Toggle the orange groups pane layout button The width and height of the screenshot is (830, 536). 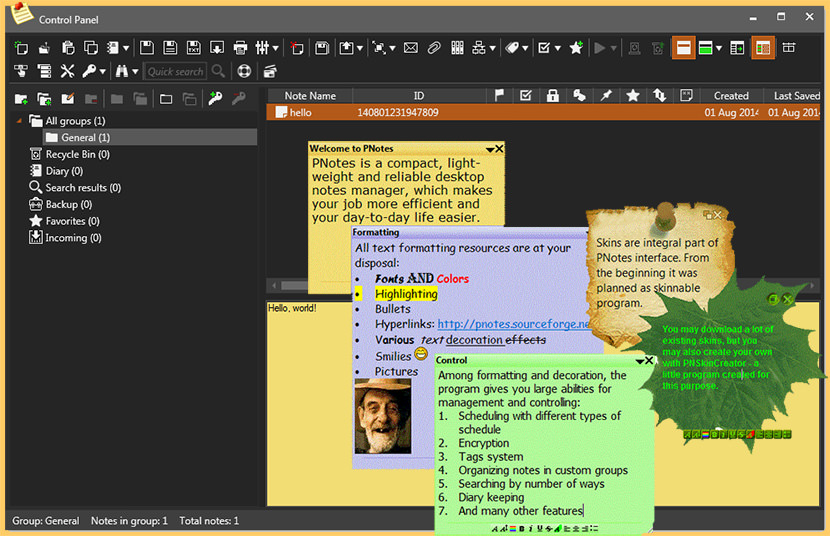point(763,48)
